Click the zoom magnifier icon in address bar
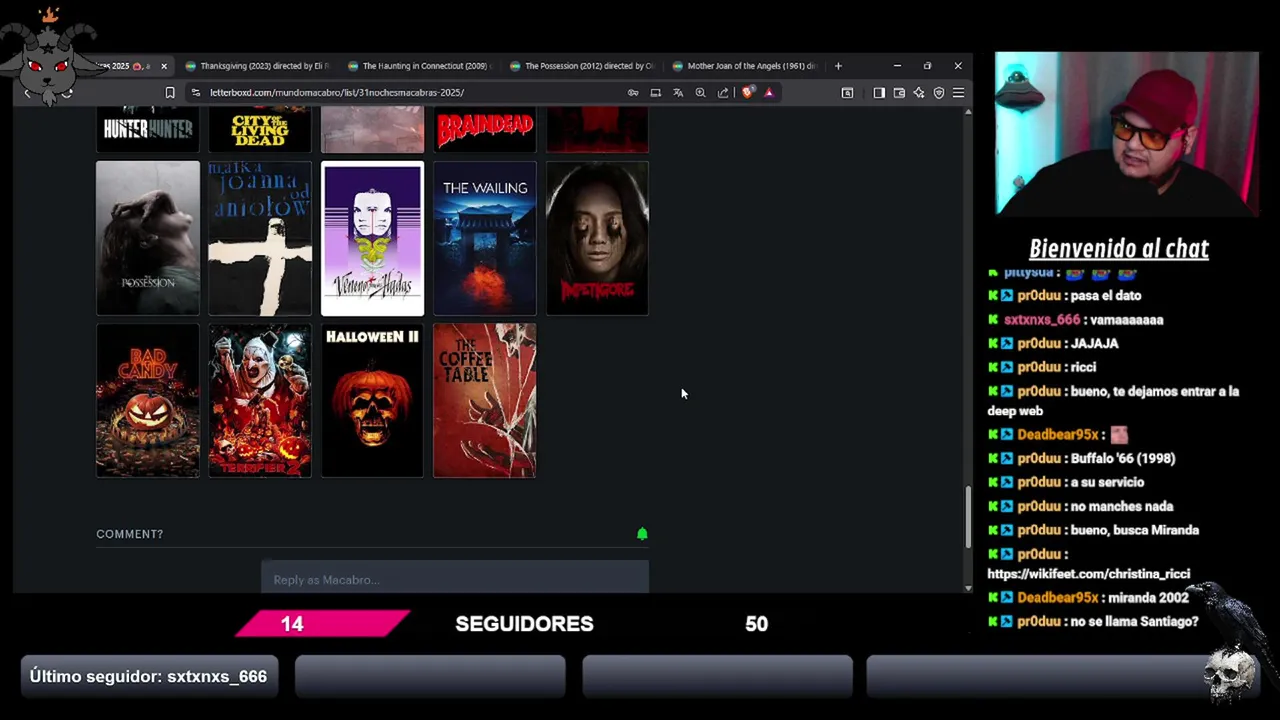Screen dimensions: 1280x720 700,93
